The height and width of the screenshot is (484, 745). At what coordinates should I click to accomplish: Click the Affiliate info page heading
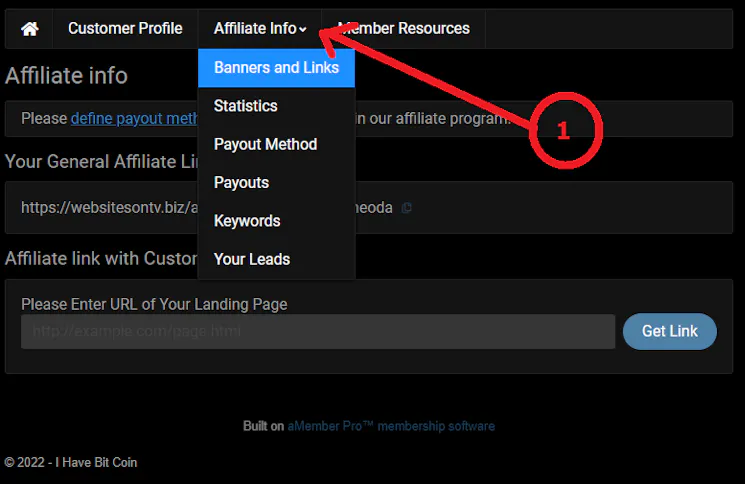pyautogui.click(x=66, y=76)
